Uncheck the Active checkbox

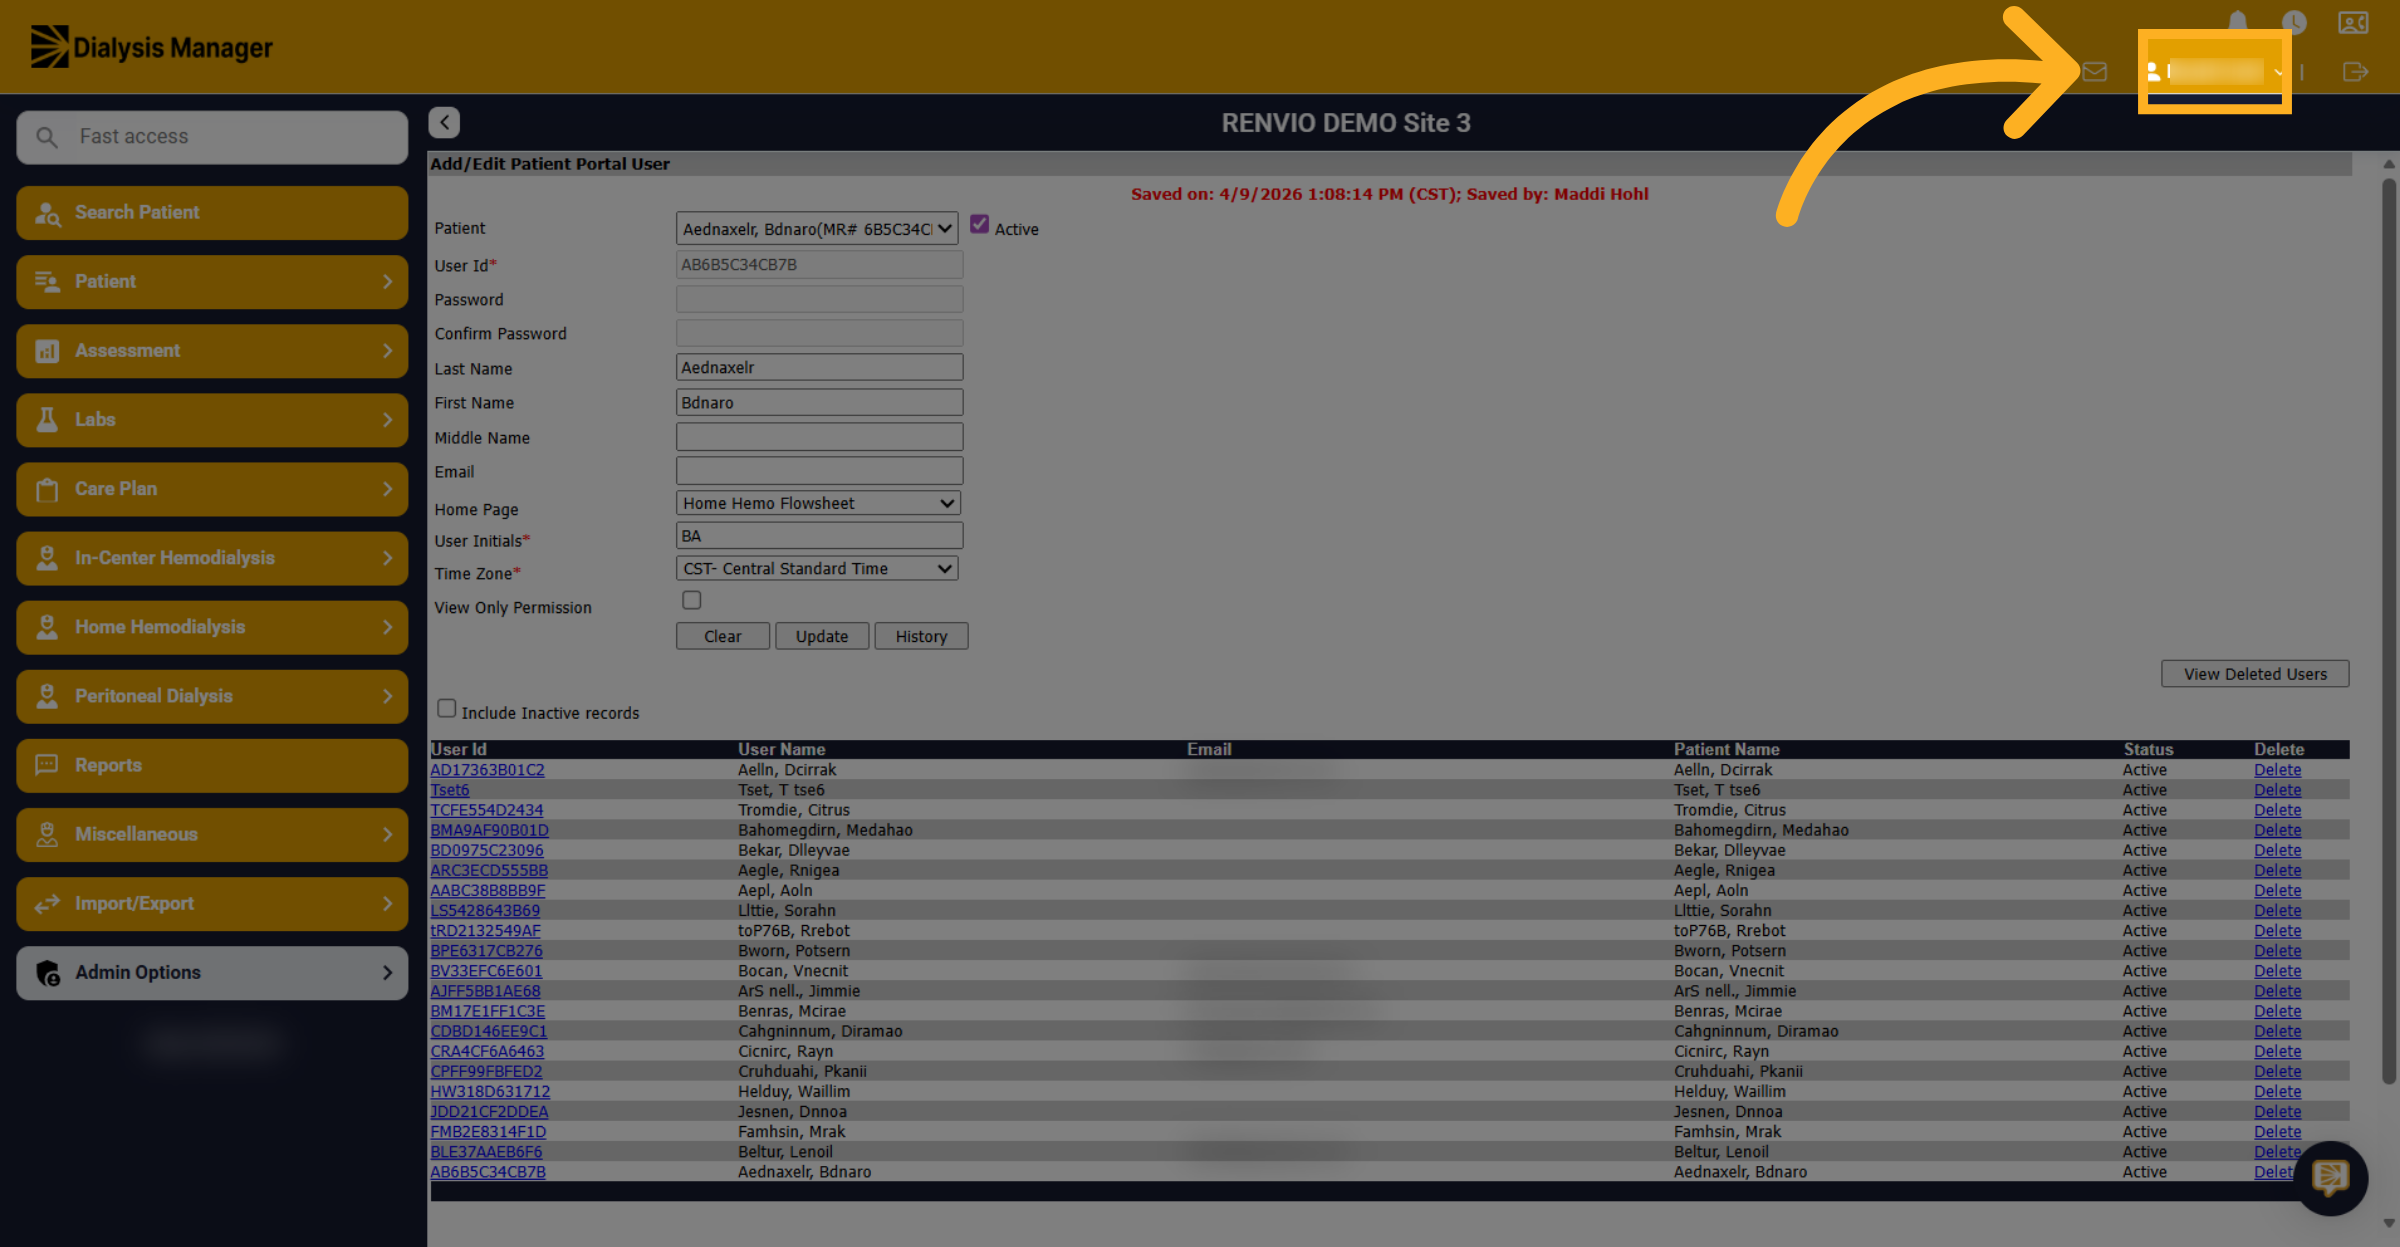pos(979,225)
